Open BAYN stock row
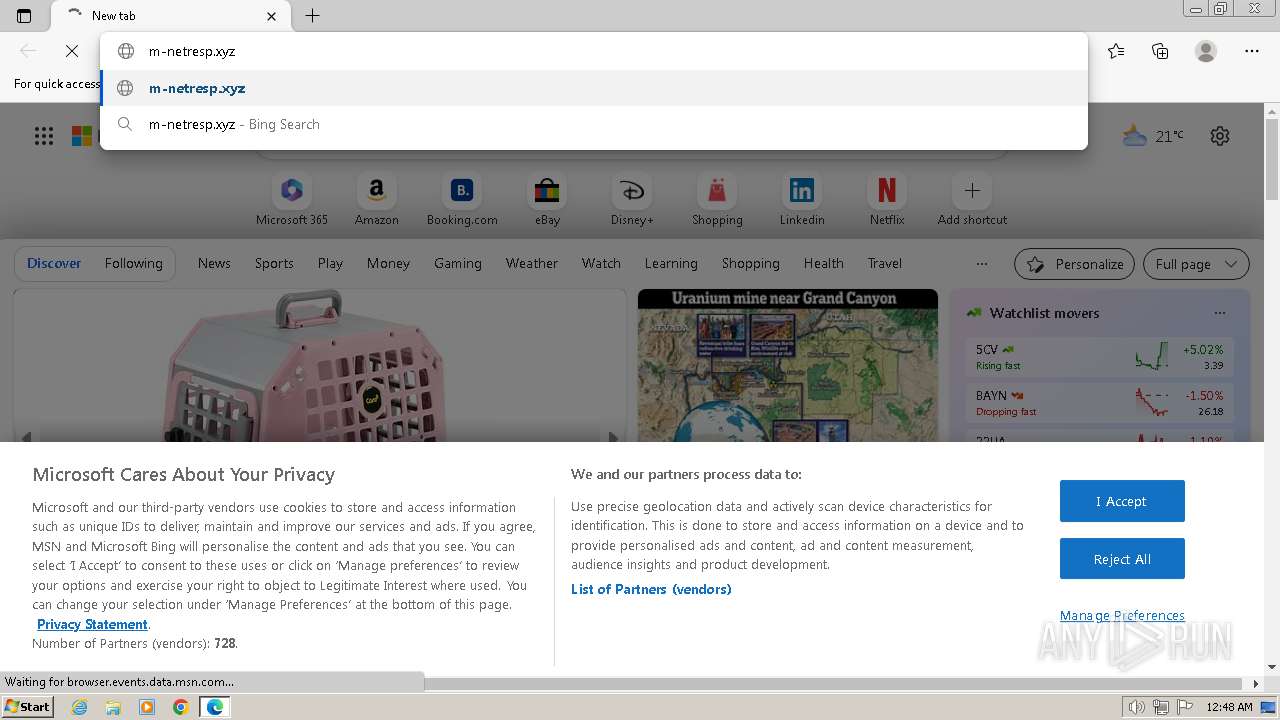Image resolution: width=1280 pixels, height=720 pixels. pos(1099,403)
